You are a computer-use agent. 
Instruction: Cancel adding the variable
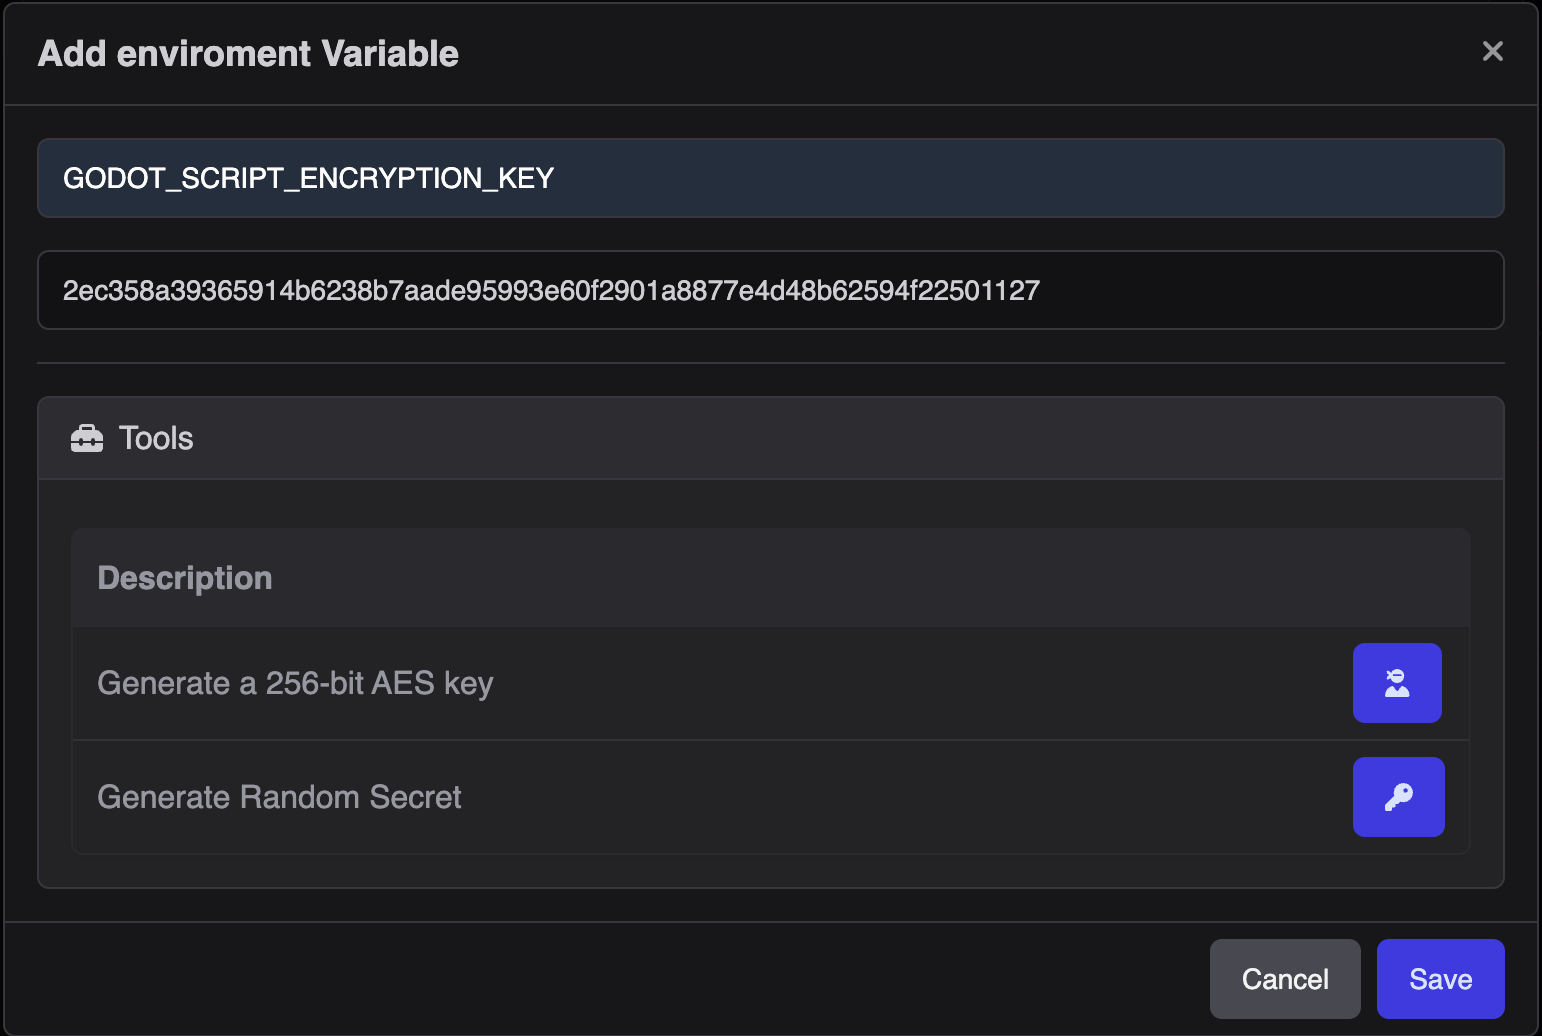click(1285, 979)
